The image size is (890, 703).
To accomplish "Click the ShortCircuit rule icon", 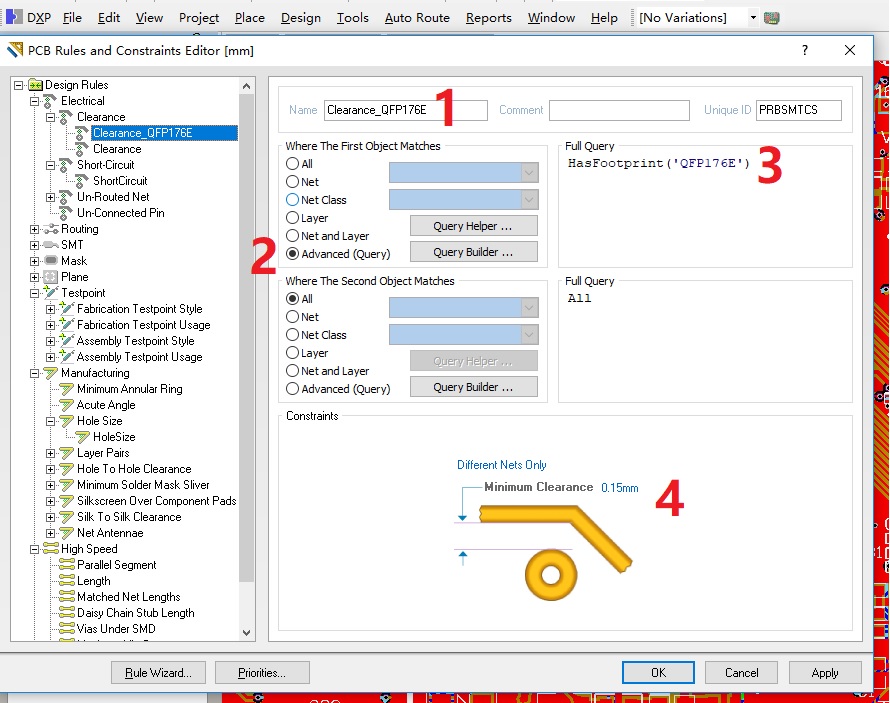I will (82, 180).
